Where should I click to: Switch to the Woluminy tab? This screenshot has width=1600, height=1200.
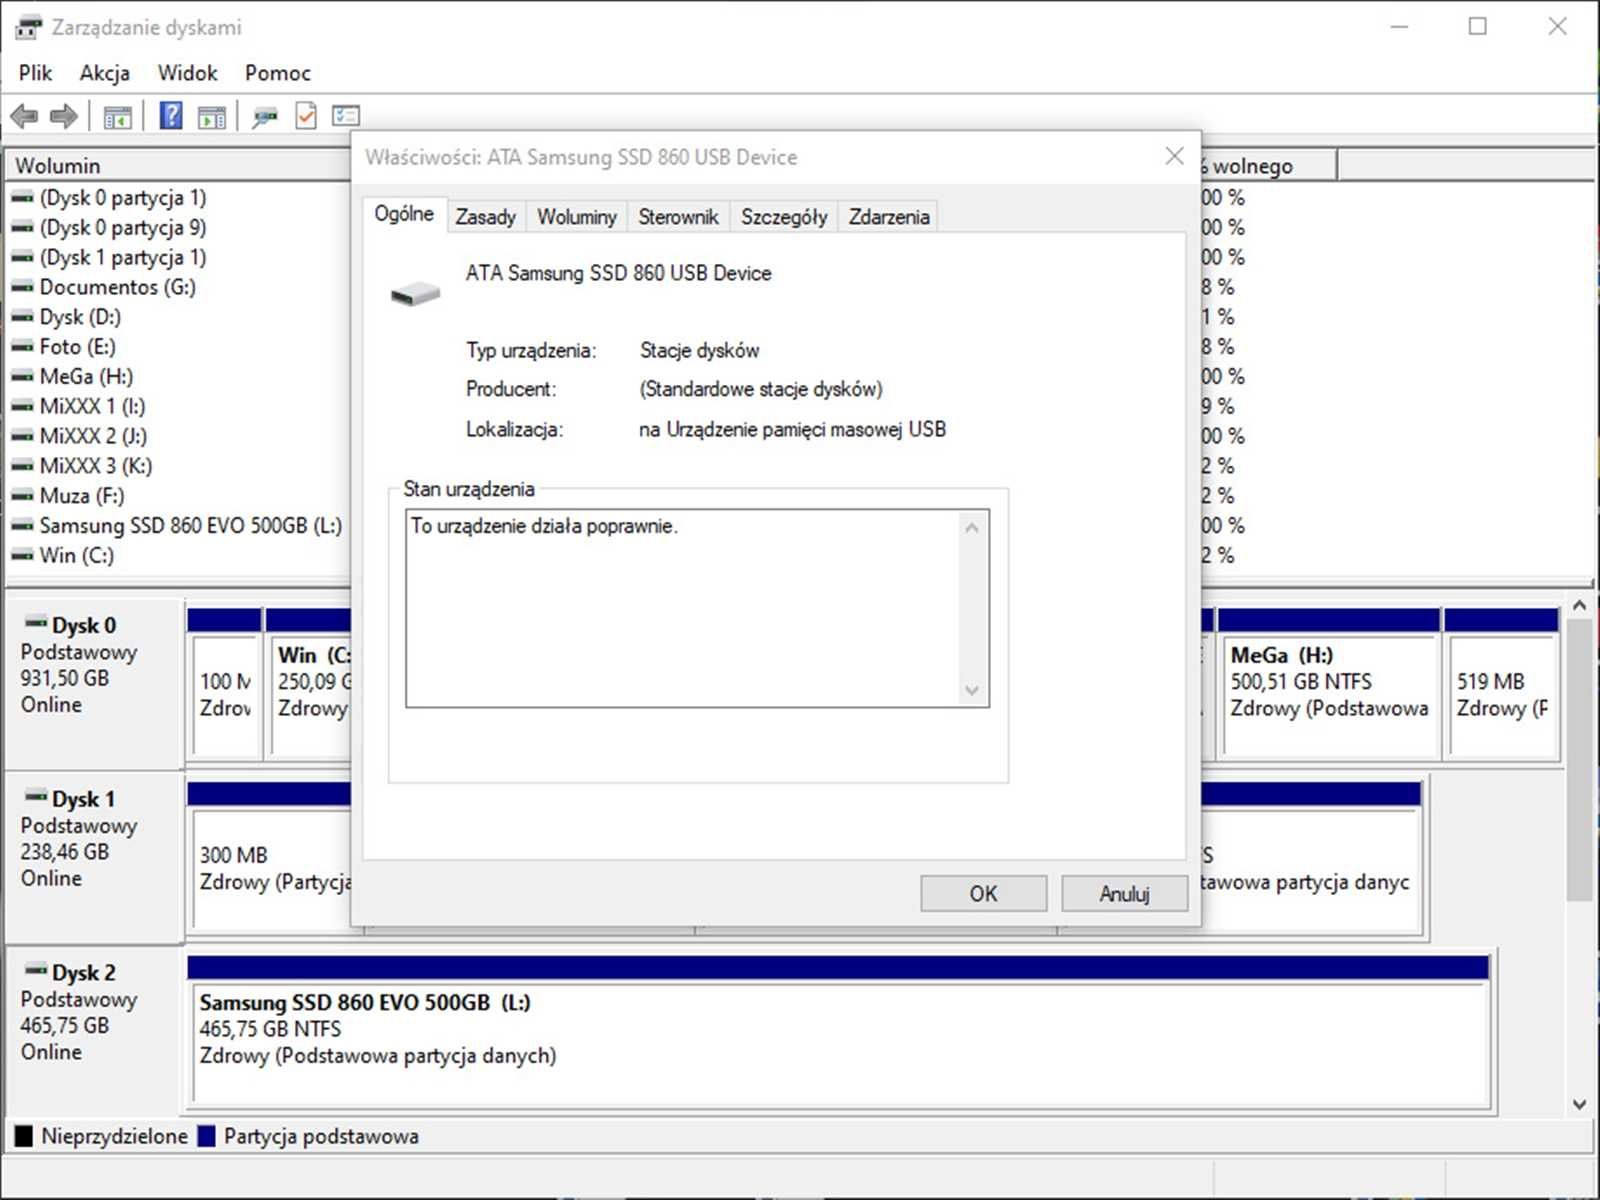[x=576, y=217]
